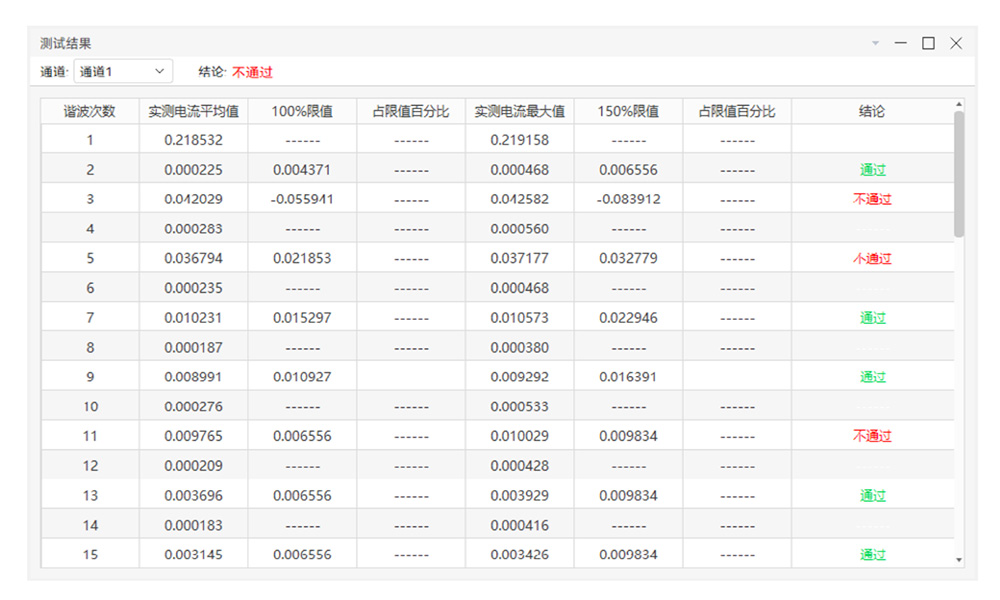Select cell 0.016391 in harmonic row 9
The height and width of the screenshot is (600, 1000).
coord(628,377)
